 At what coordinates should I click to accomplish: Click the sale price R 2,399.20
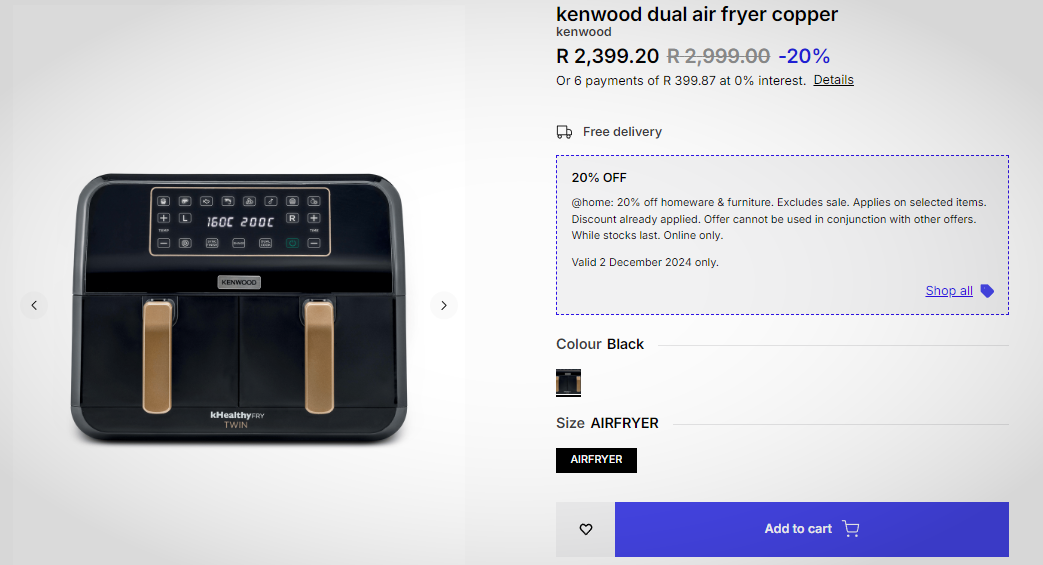pyautogui.click(x=607, y=56)
